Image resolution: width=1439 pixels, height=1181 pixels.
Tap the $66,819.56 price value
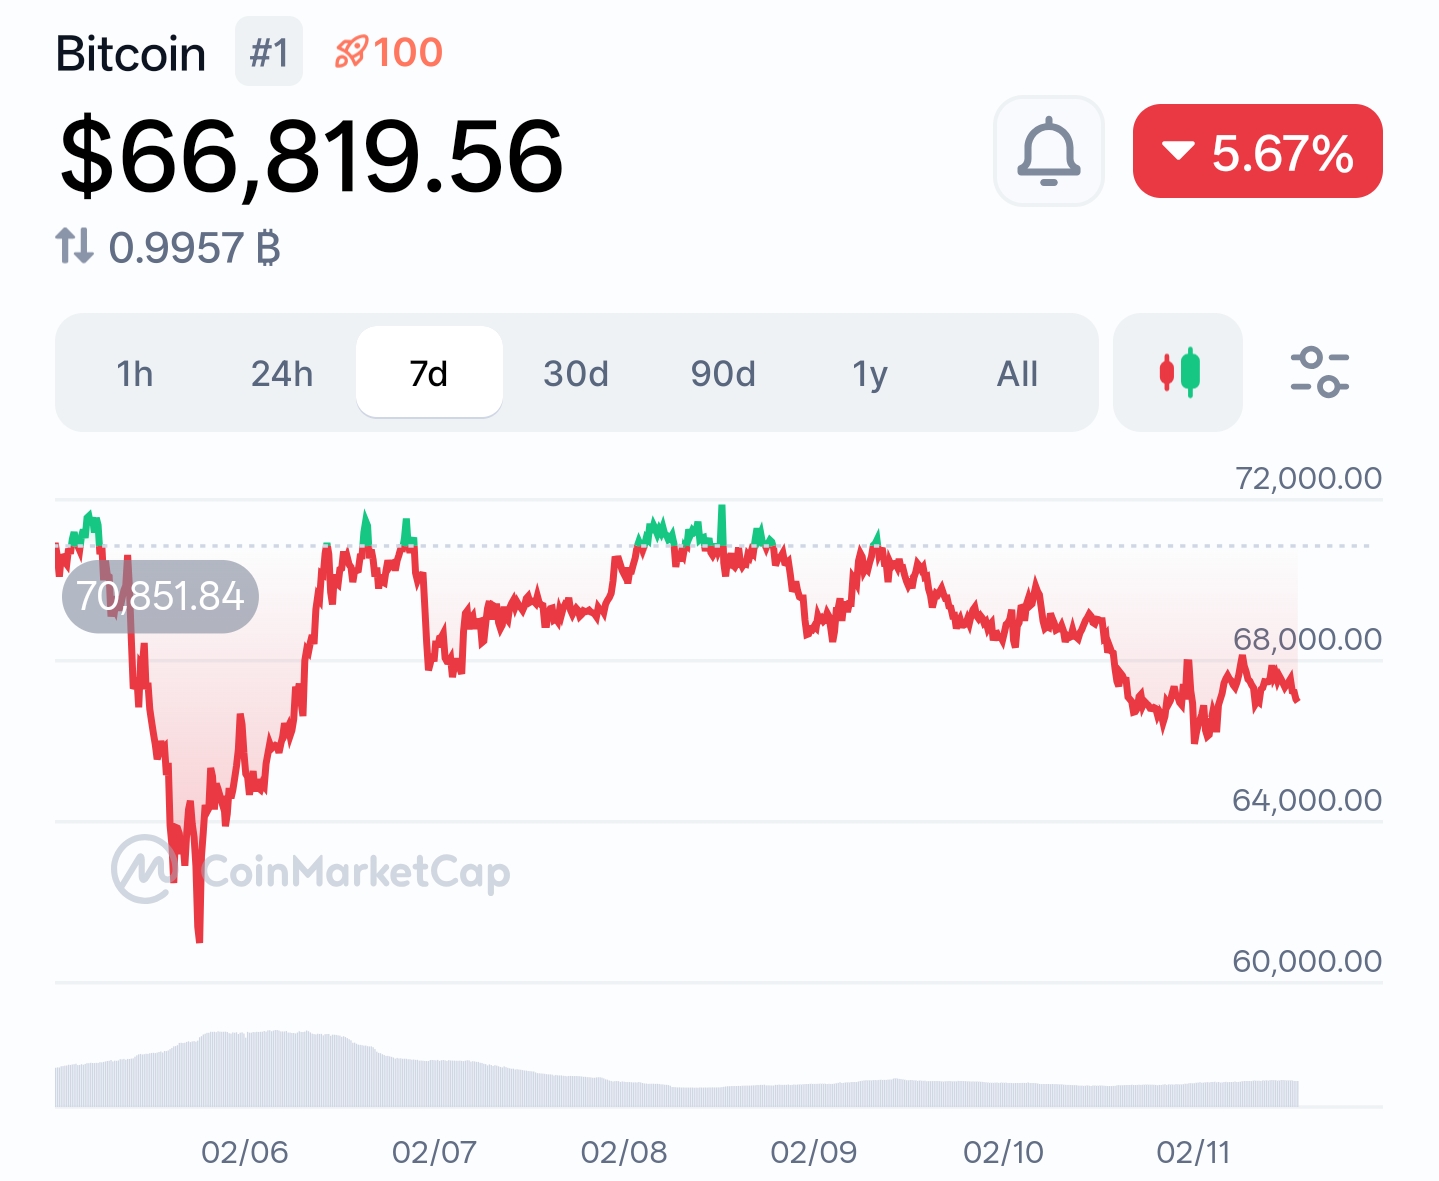tap(312, 157)
